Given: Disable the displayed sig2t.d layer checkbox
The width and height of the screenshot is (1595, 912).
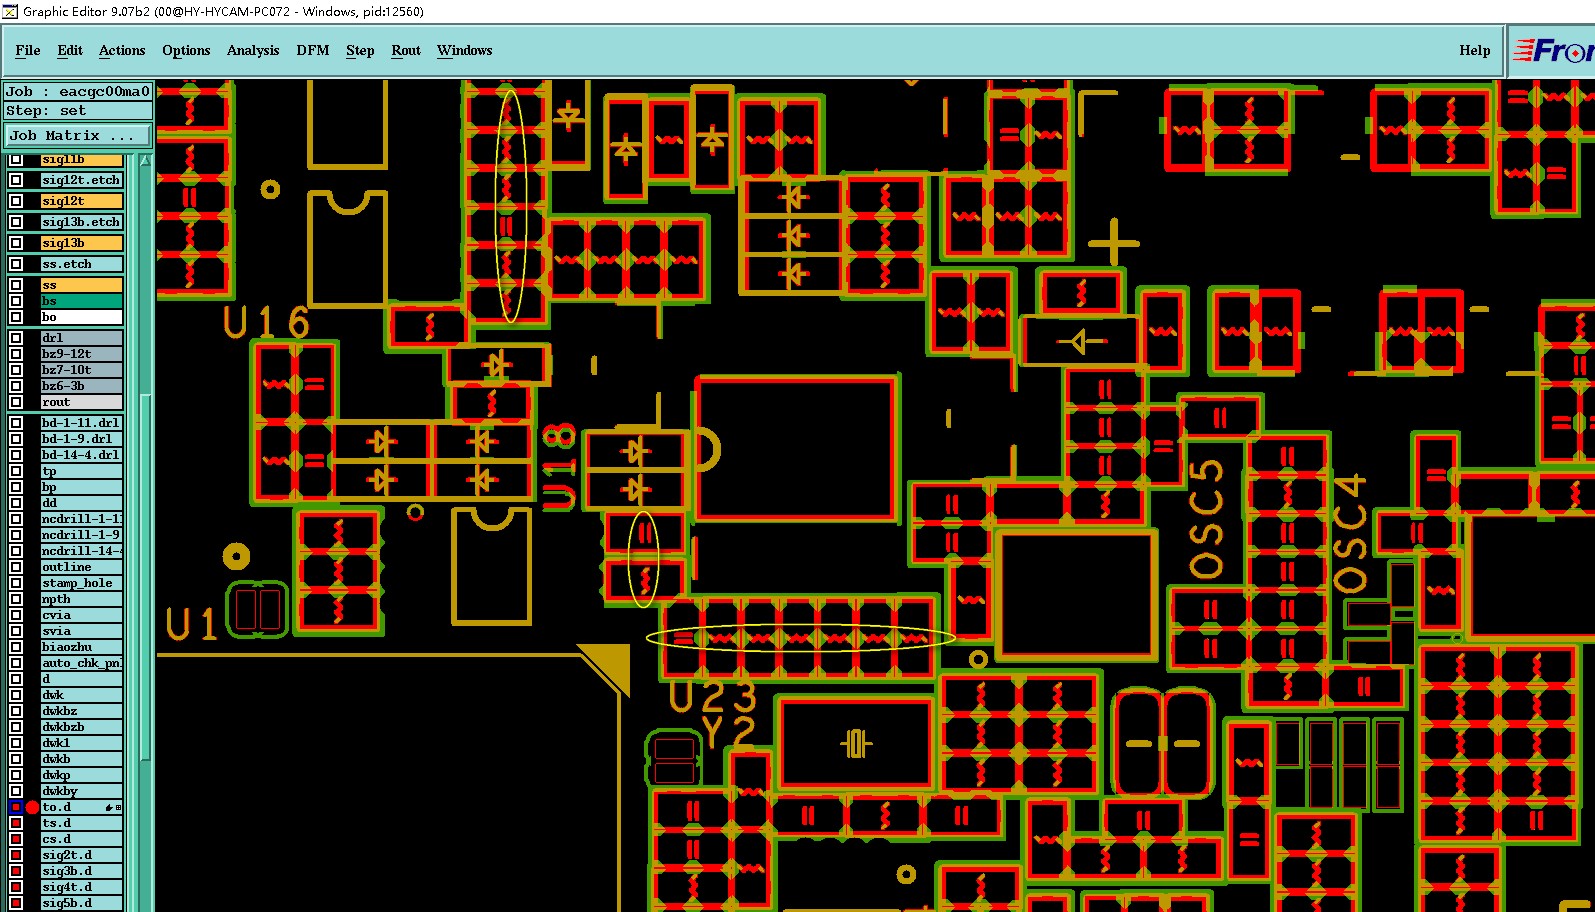Looking at the screenshot, I should (x=16, y=855).
